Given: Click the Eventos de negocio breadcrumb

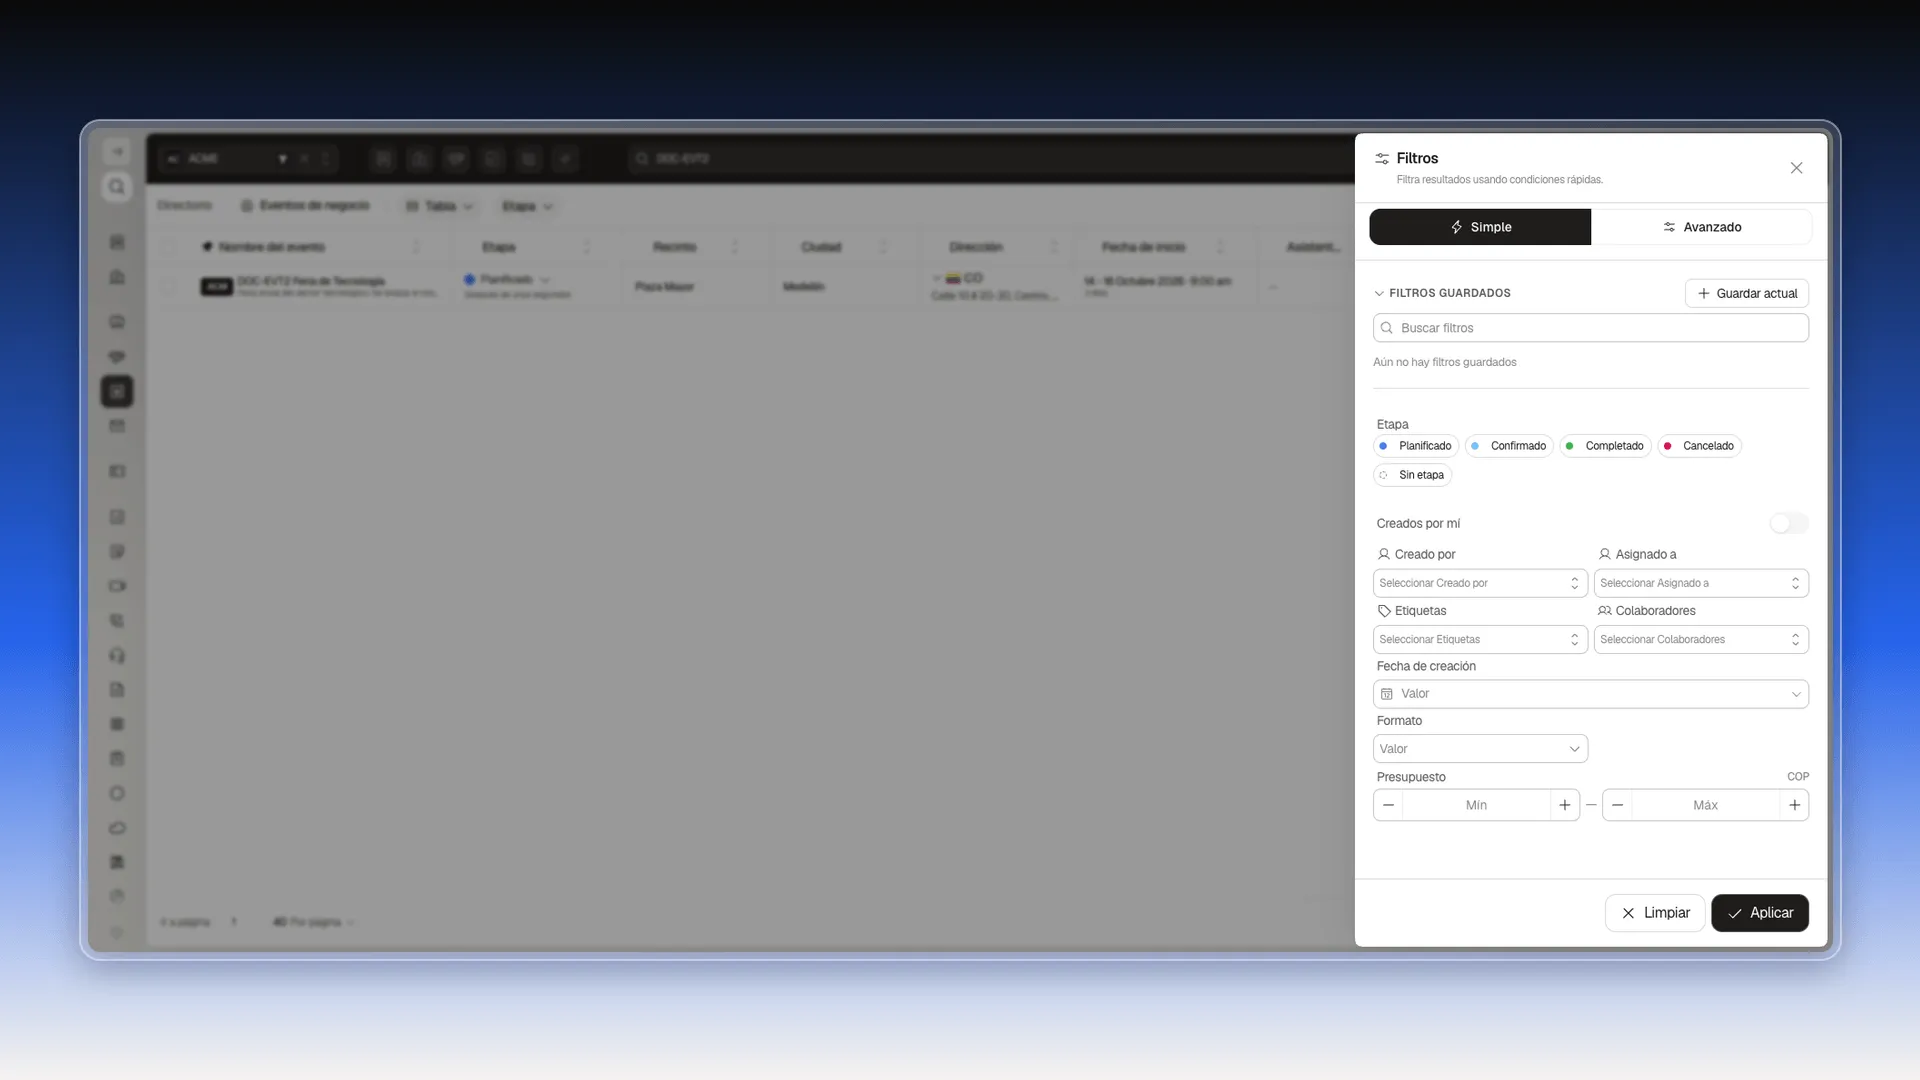Looking at the screenshot, I should [305, 205].
